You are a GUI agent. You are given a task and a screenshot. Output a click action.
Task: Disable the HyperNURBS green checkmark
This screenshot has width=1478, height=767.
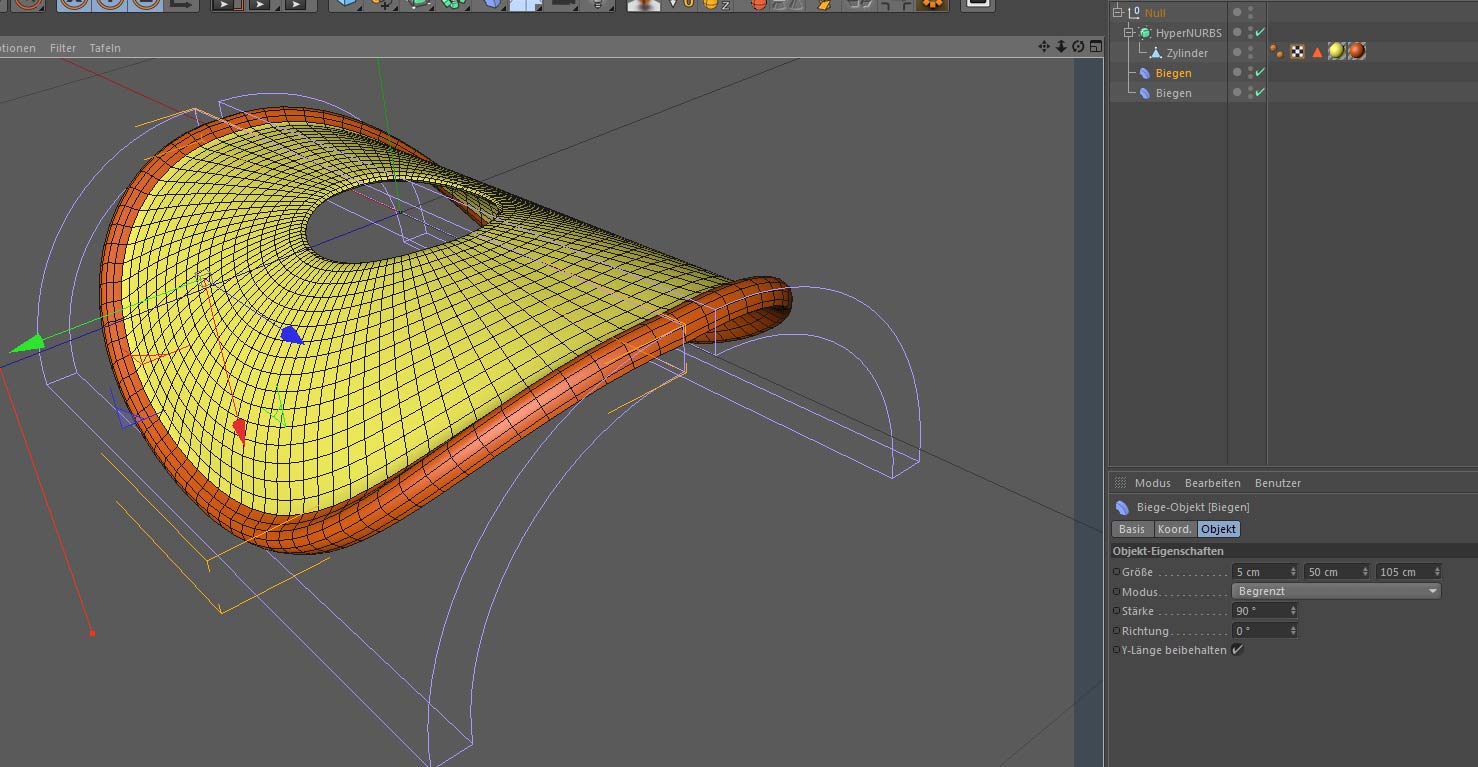(1260, 33)
